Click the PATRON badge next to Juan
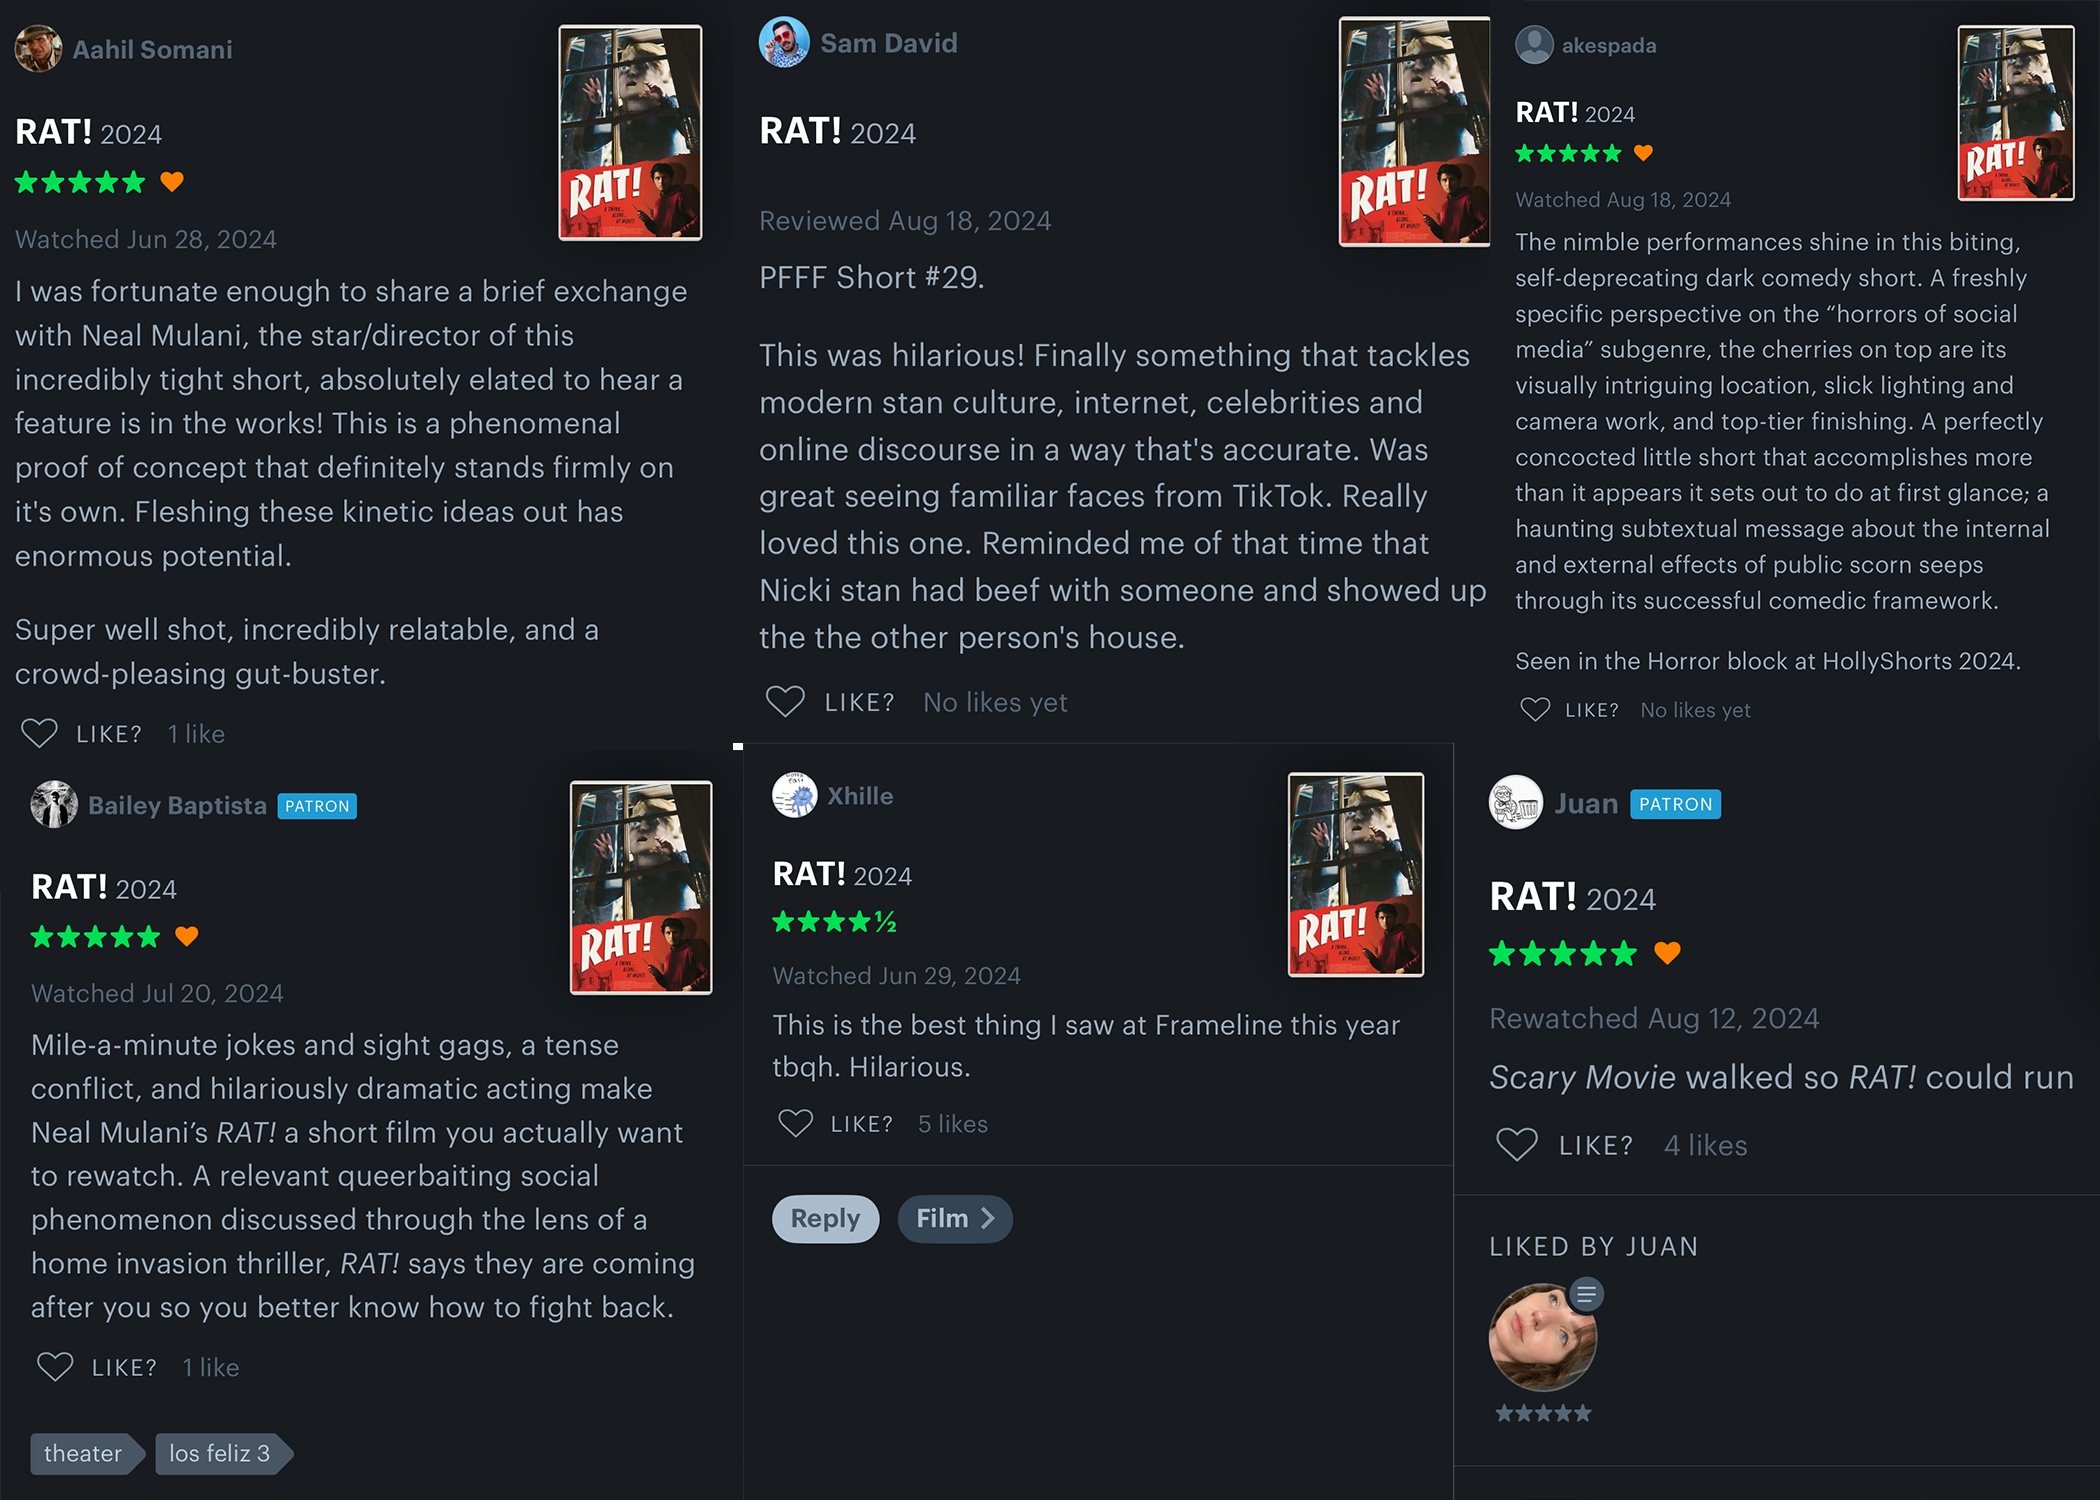This screenshot has width=2100, height=1500. [1676, 804]
